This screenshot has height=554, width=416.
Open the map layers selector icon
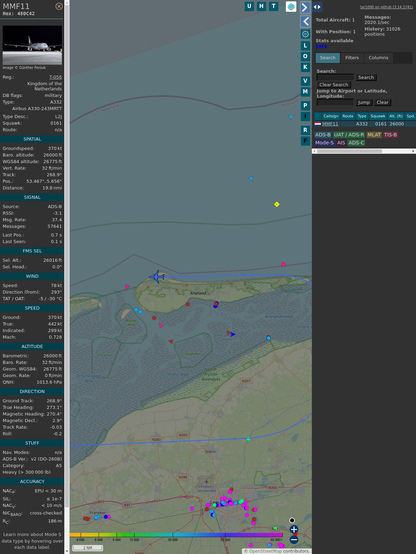tap(291, 6)
